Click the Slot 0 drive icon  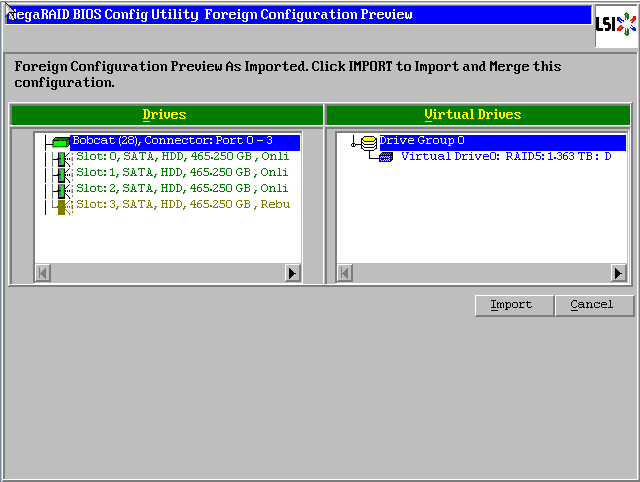pos(61,158)
